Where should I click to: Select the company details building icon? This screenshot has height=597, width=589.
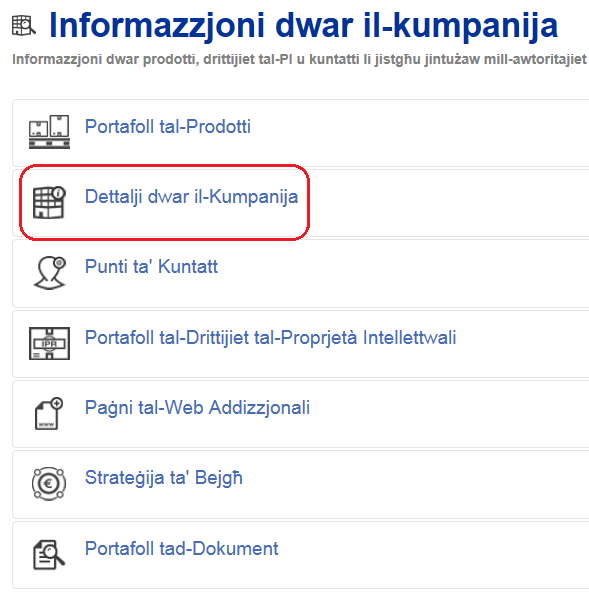coord(49,202)
